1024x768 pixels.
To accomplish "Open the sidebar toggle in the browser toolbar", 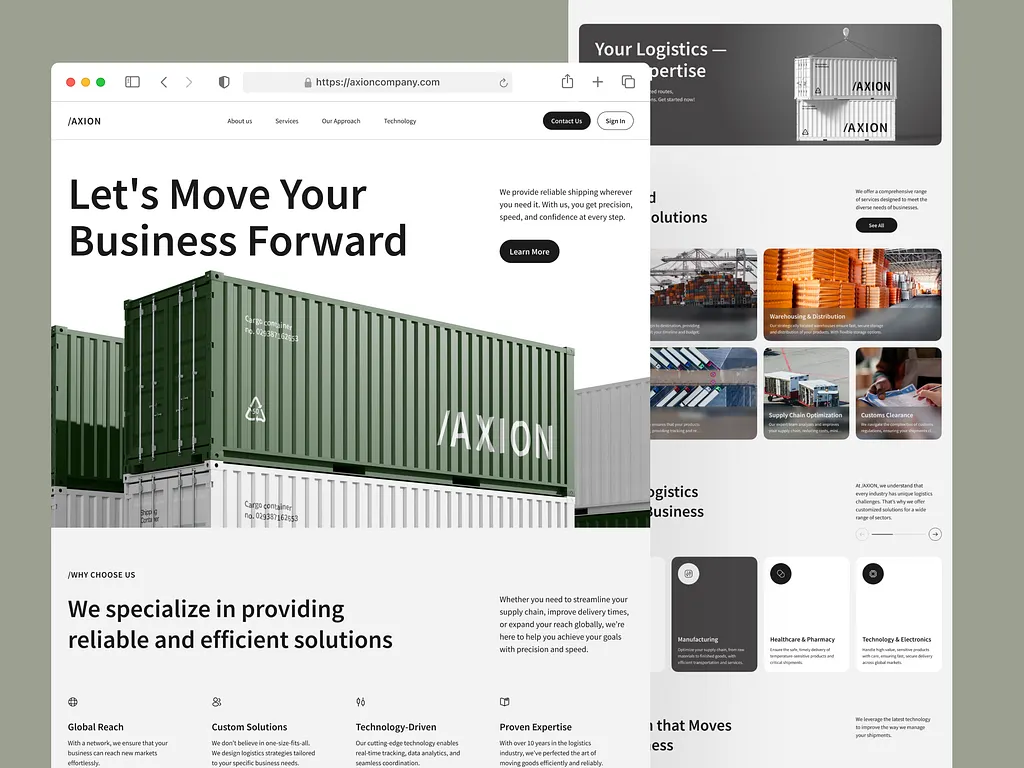I will [x=132, y=82].
